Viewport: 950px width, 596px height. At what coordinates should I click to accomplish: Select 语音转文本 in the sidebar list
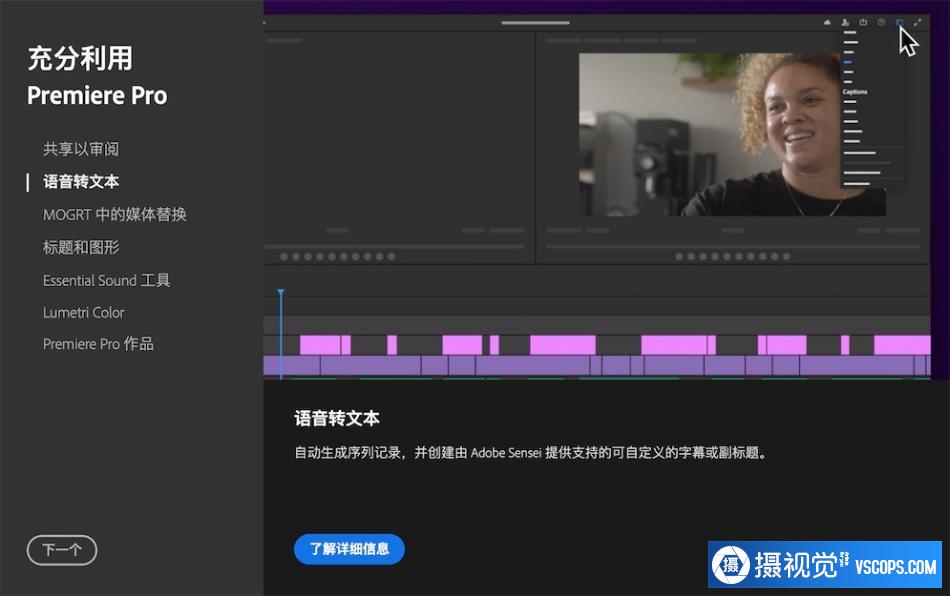point(81,182)
